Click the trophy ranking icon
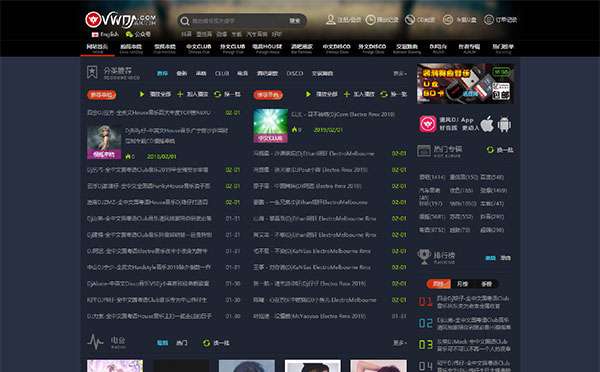 point(424,257)
